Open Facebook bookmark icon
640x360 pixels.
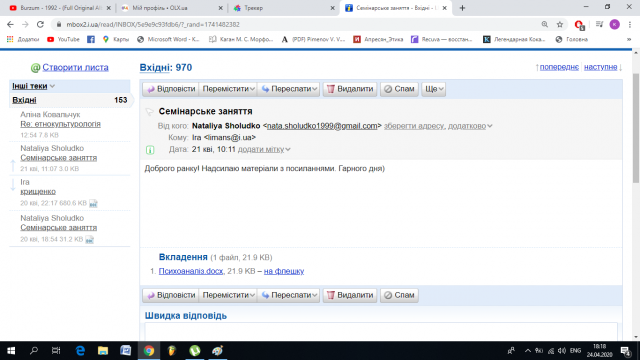pos(91,39)
